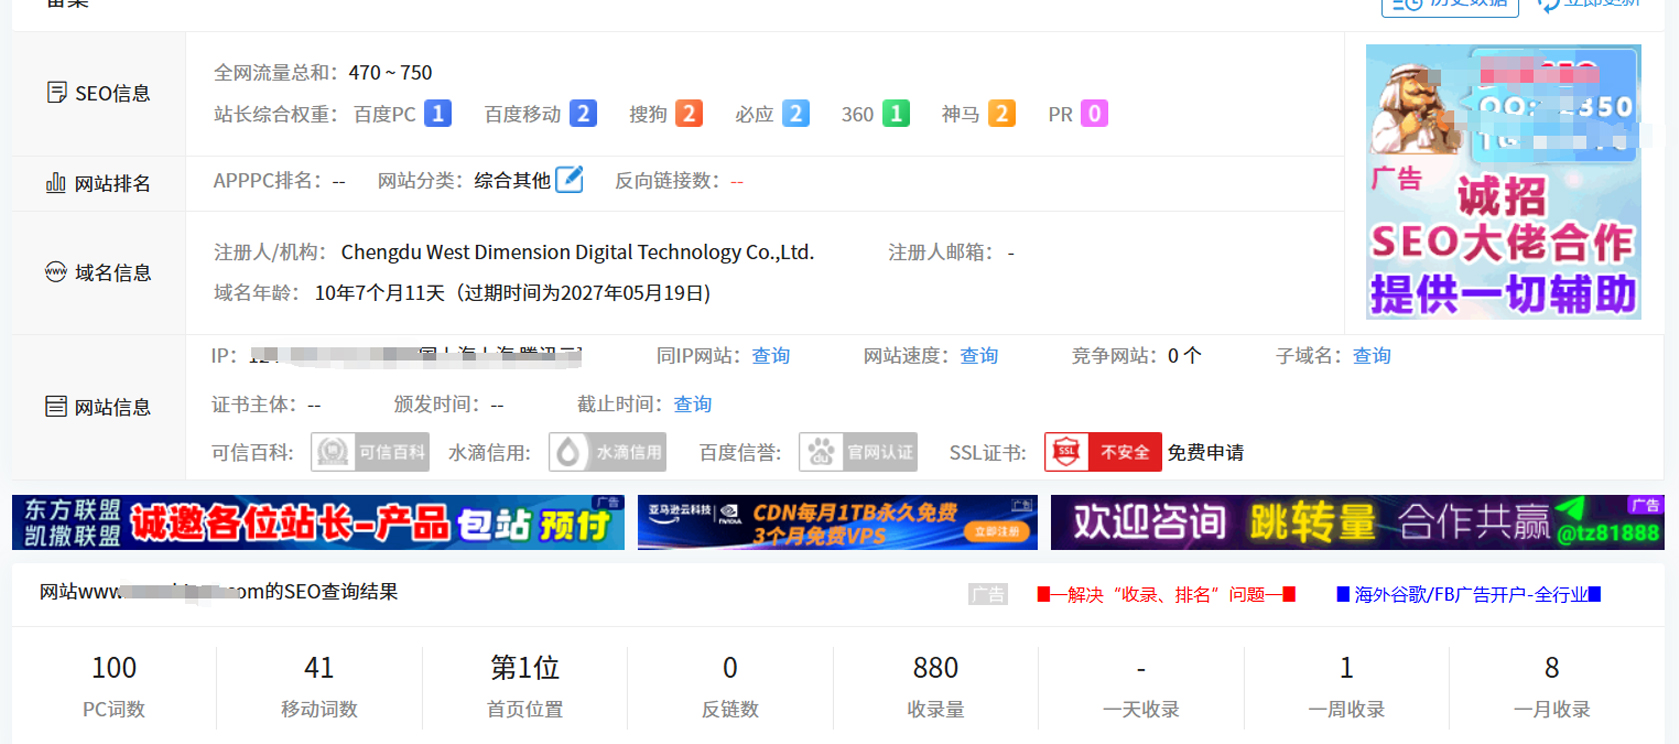Click the 反向链接数 red dash value

pyautogui.click(x=737, y=181)
